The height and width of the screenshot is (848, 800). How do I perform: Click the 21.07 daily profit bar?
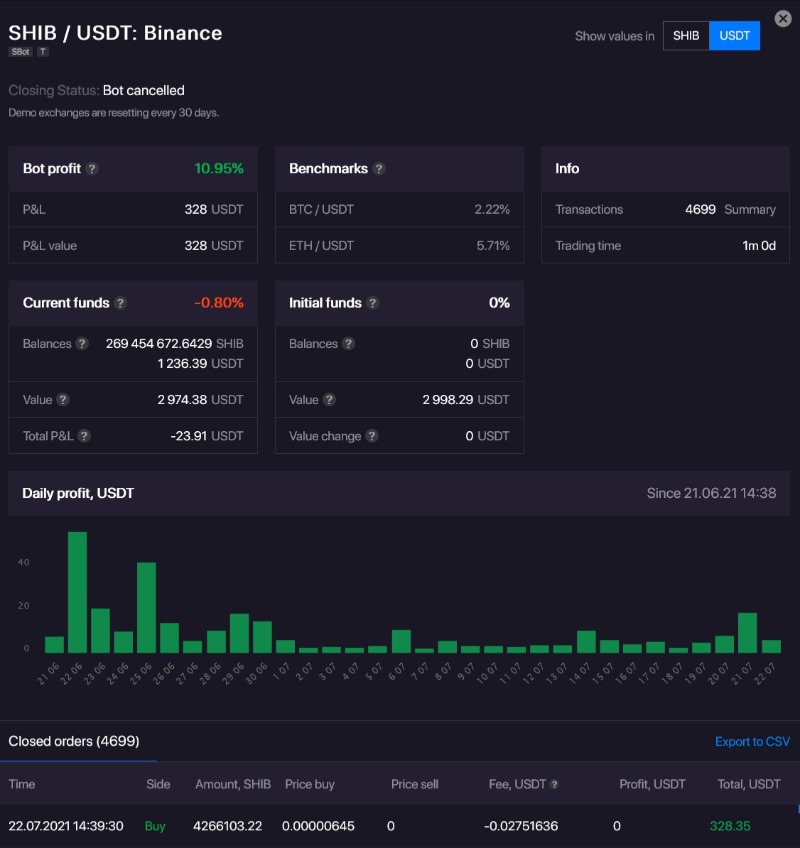(x=748, y=633)
